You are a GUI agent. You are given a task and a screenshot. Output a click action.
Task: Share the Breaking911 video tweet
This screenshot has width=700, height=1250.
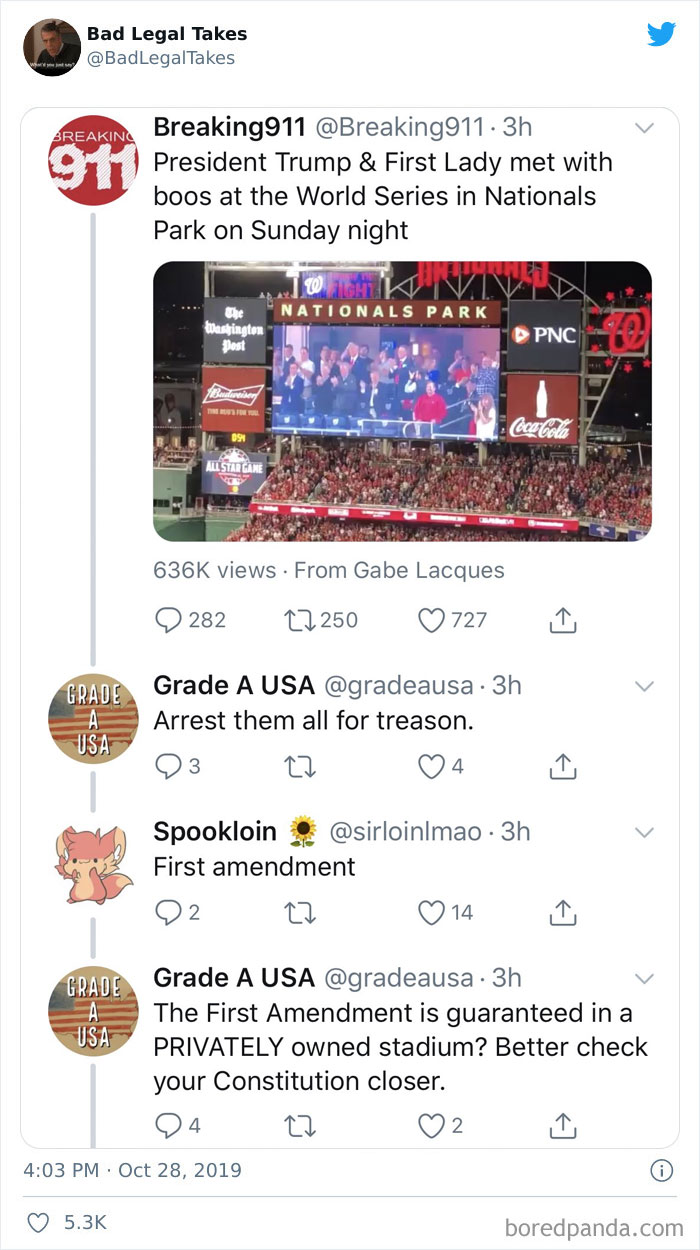563,620
